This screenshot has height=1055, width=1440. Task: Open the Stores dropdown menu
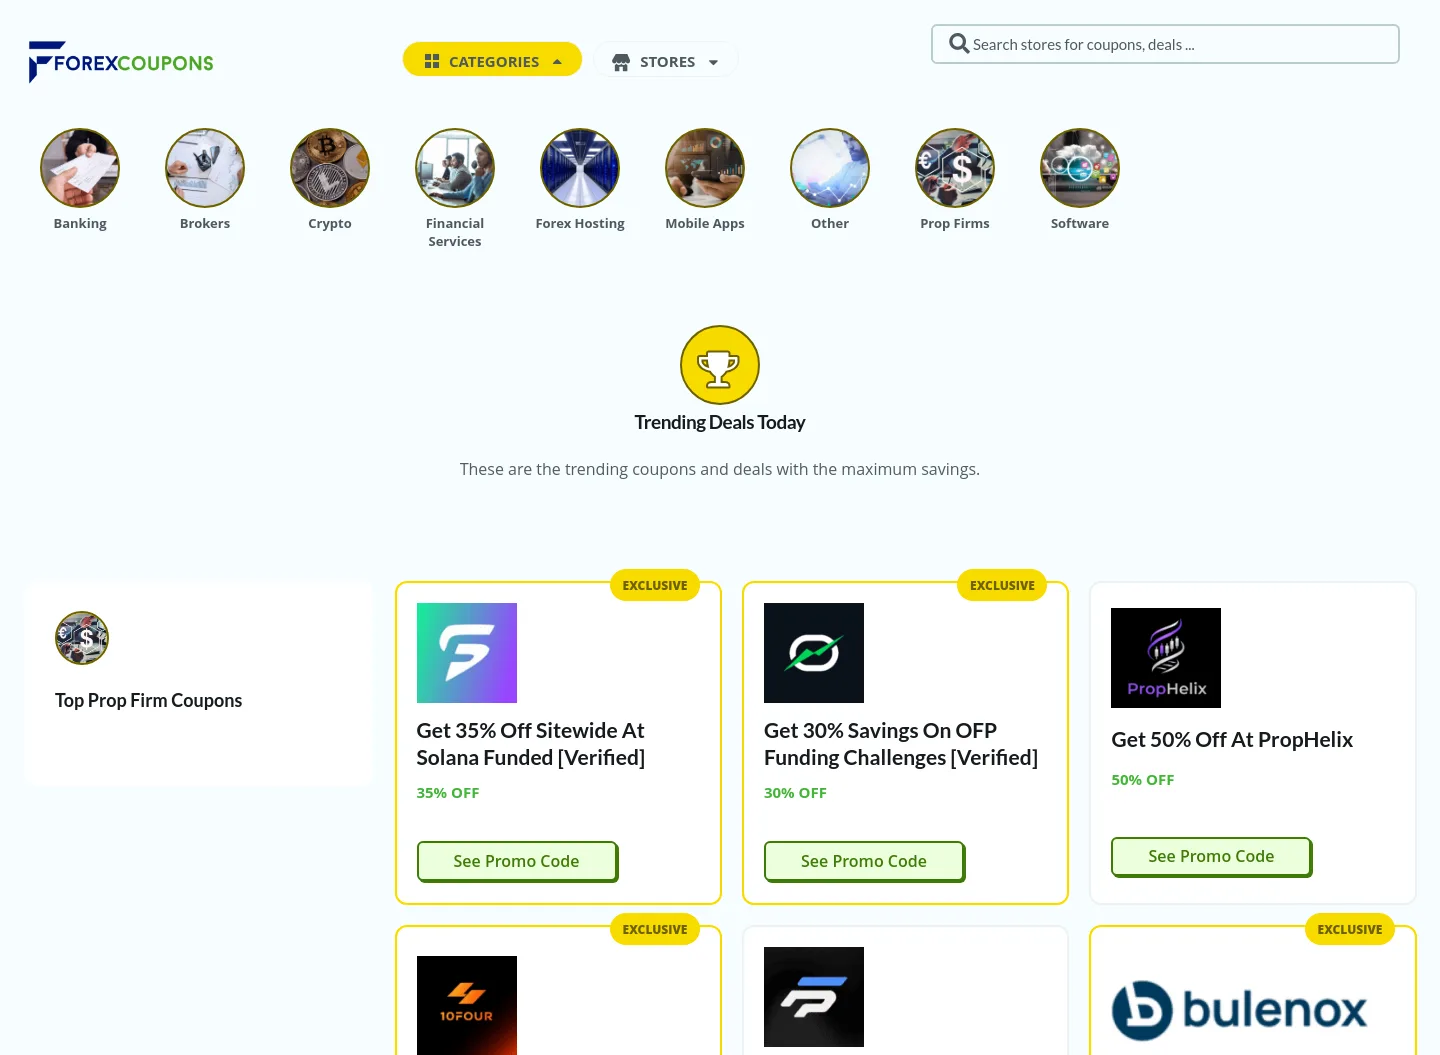[665, 61]
